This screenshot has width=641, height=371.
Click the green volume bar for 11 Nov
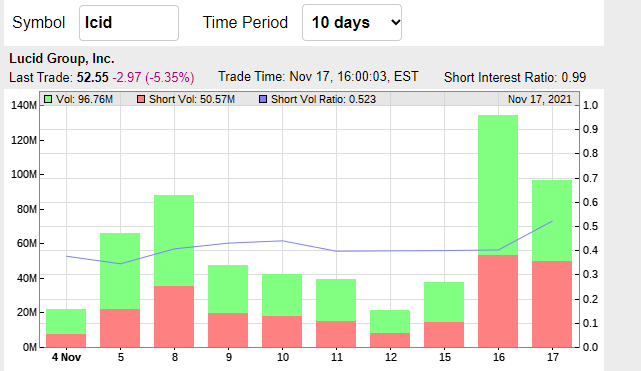tap(336, 300)
